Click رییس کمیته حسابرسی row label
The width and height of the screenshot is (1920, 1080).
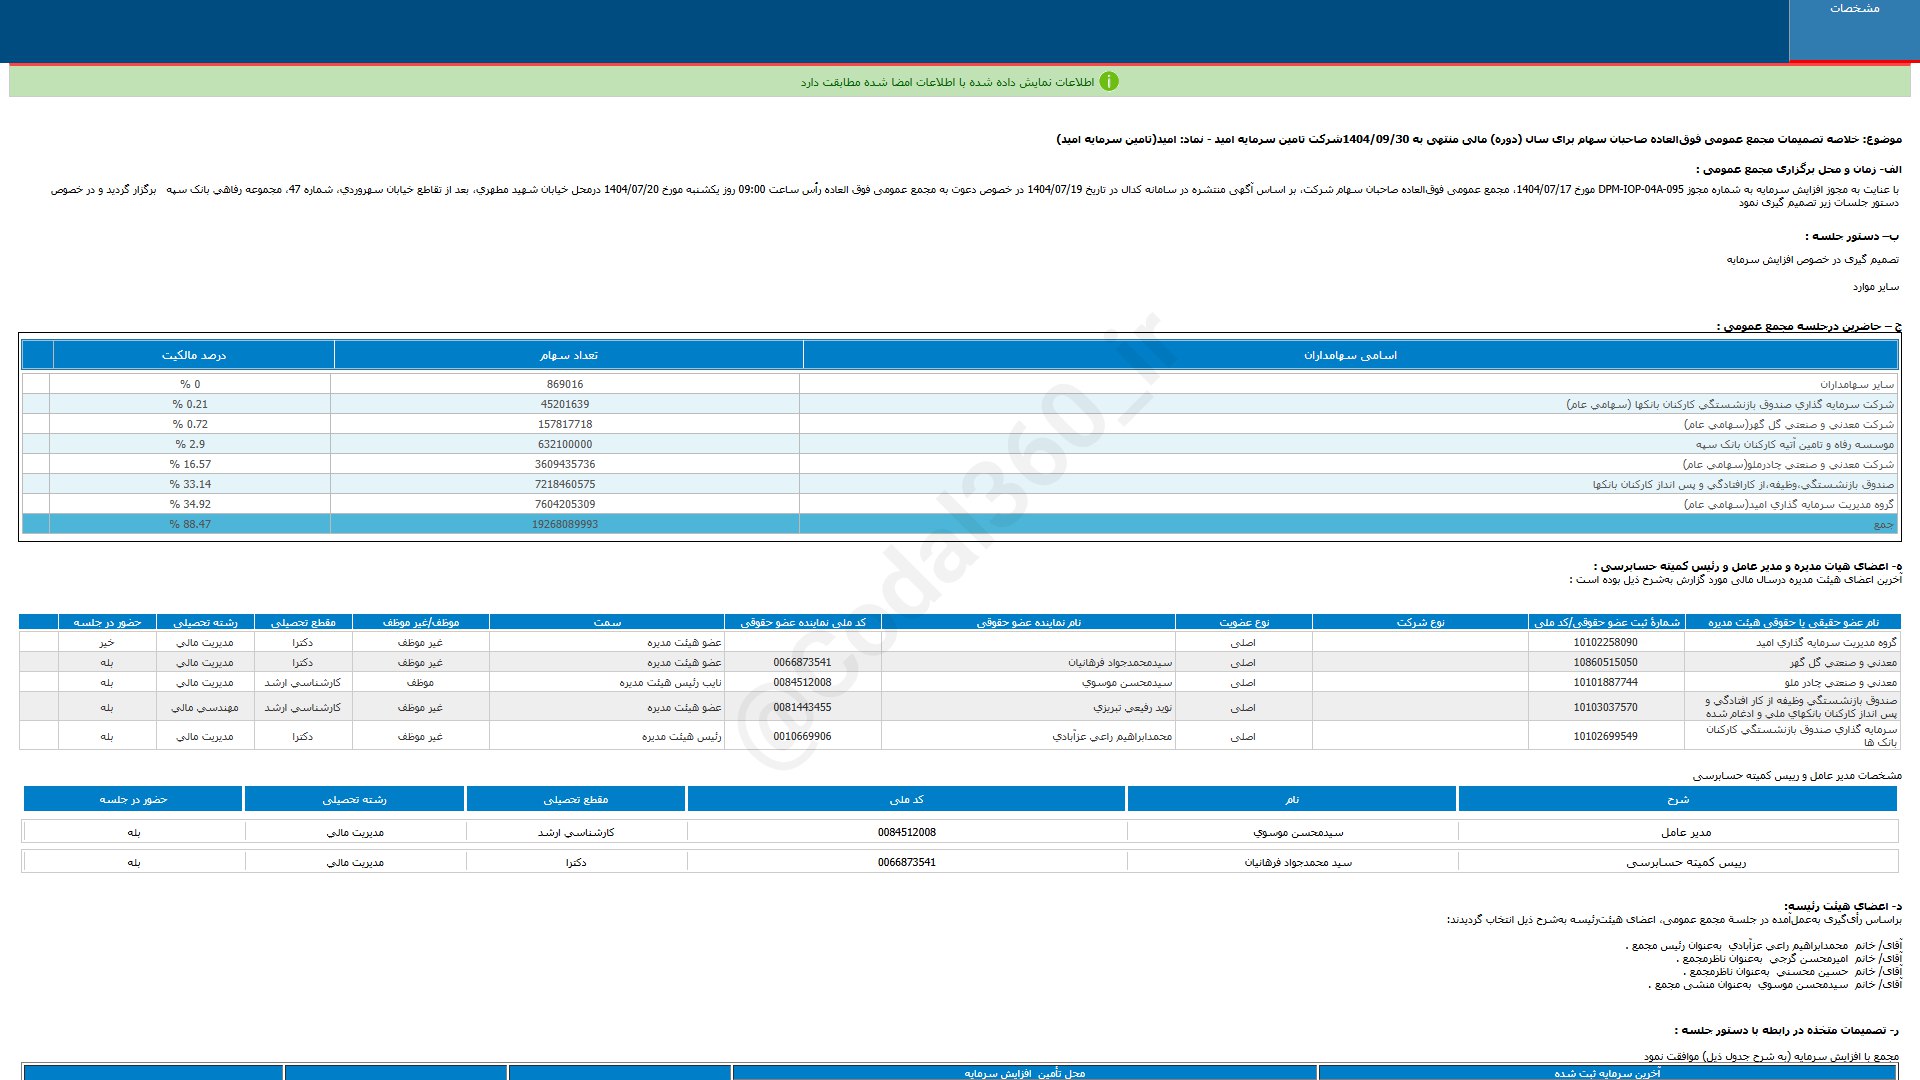1686,862
